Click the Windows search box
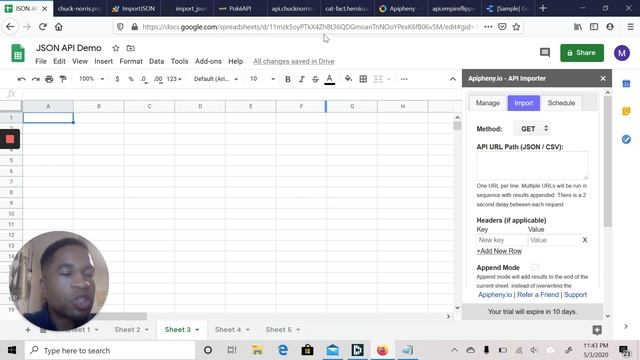This screenshot has height=360, width=640. [110, 350]
